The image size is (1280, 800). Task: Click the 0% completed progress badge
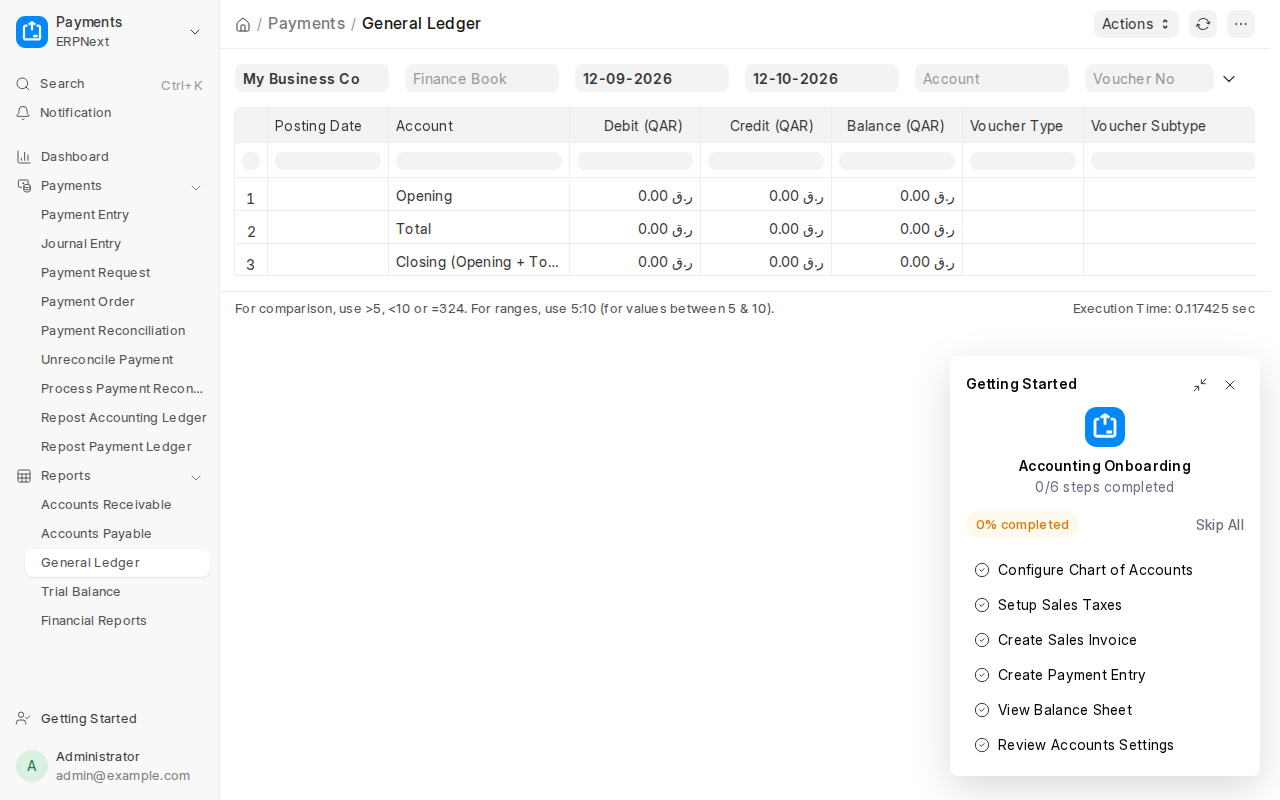[x=1022, y=525]
